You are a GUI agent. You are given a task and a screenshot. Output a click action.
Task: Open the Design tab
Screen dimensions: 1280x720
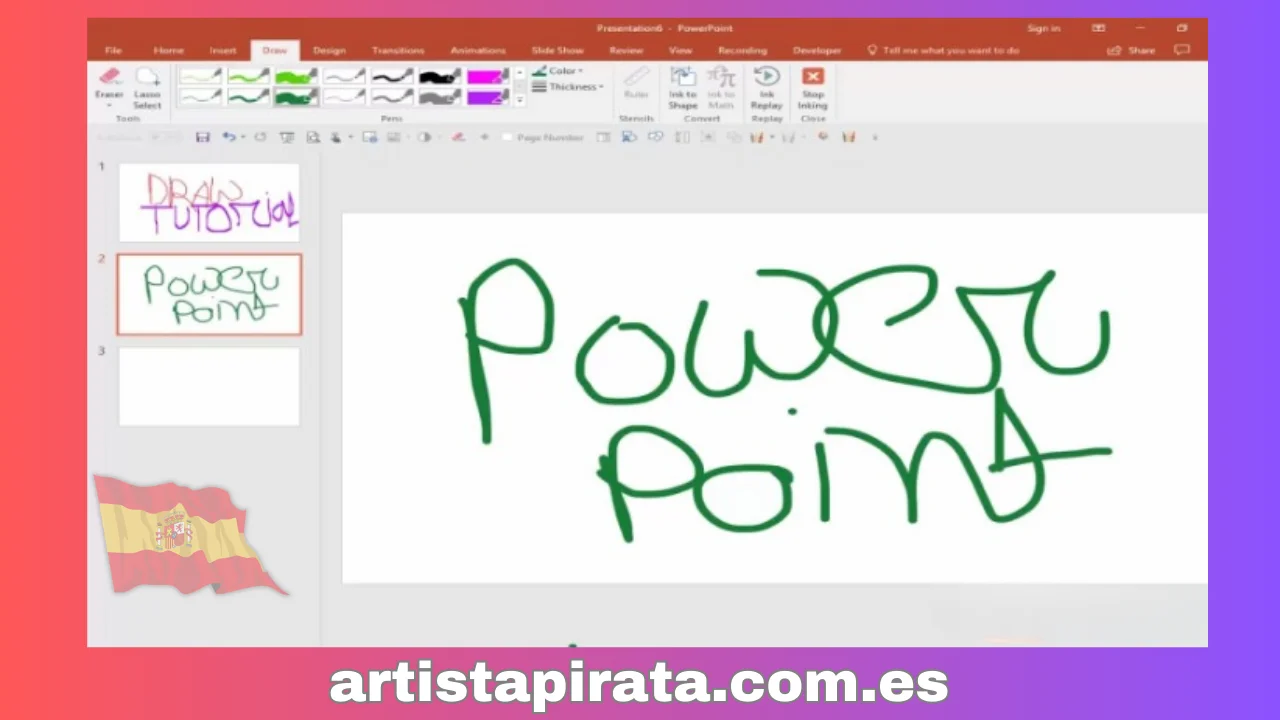pos(329,50)
